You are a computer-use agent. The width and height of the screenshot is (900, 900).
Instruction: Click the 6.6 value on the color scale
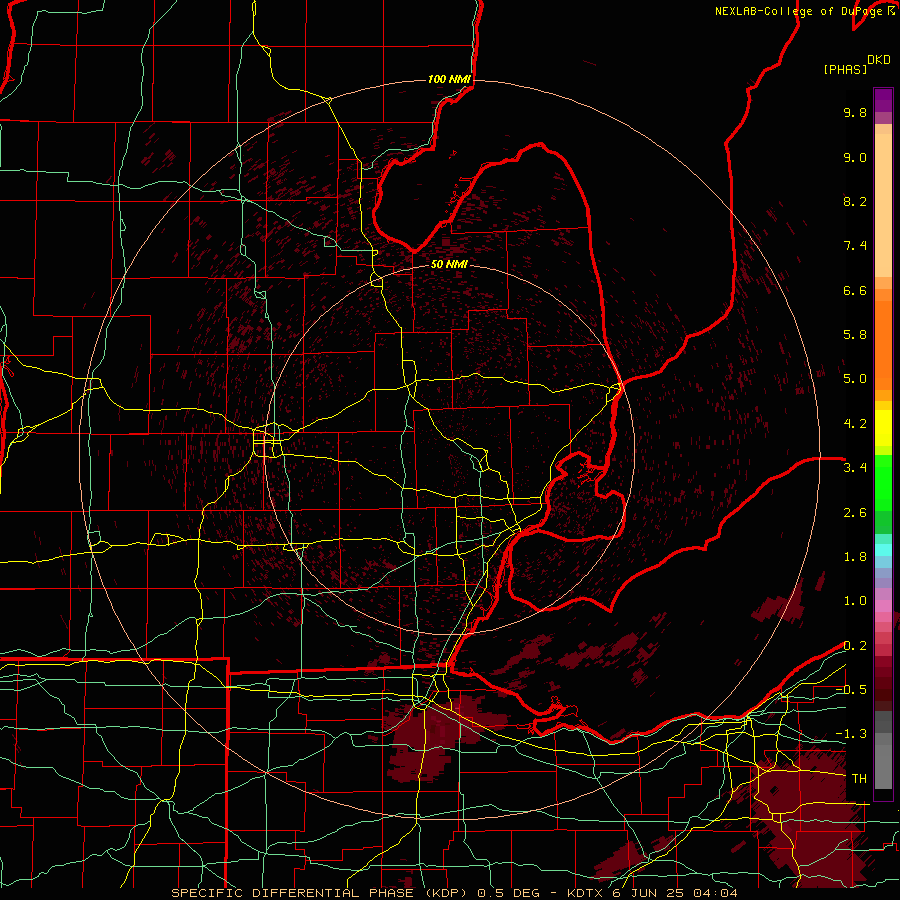click(x=855, y=290)
